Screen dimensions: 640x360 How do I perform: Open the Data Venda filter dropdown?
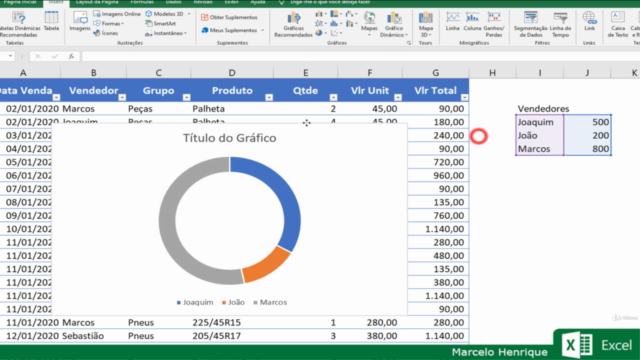coord(56,97)
